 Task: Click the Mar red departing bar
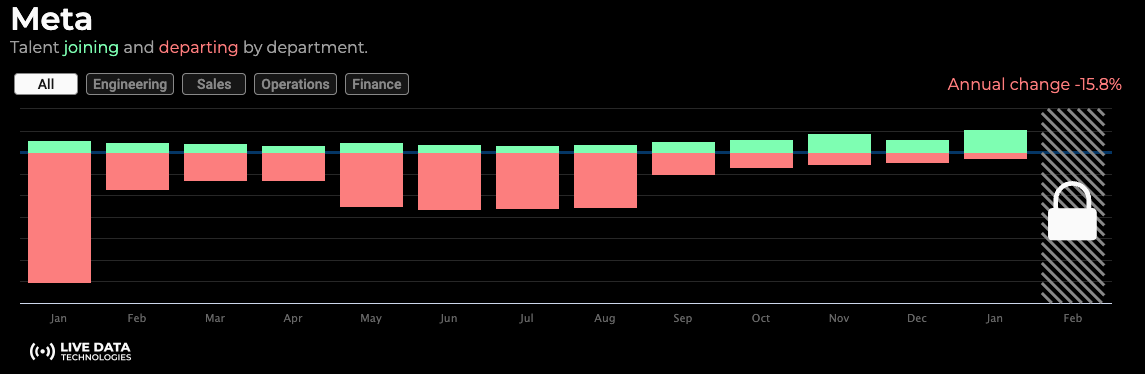[x=215, y=167]
